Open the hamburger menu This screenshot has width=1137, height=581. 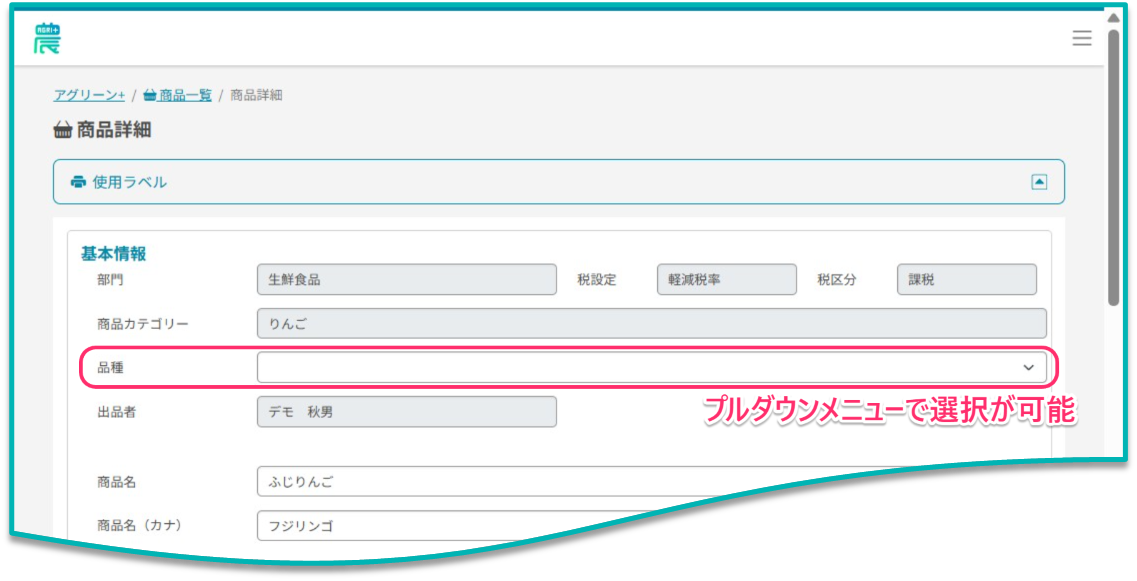[1081, 38]
